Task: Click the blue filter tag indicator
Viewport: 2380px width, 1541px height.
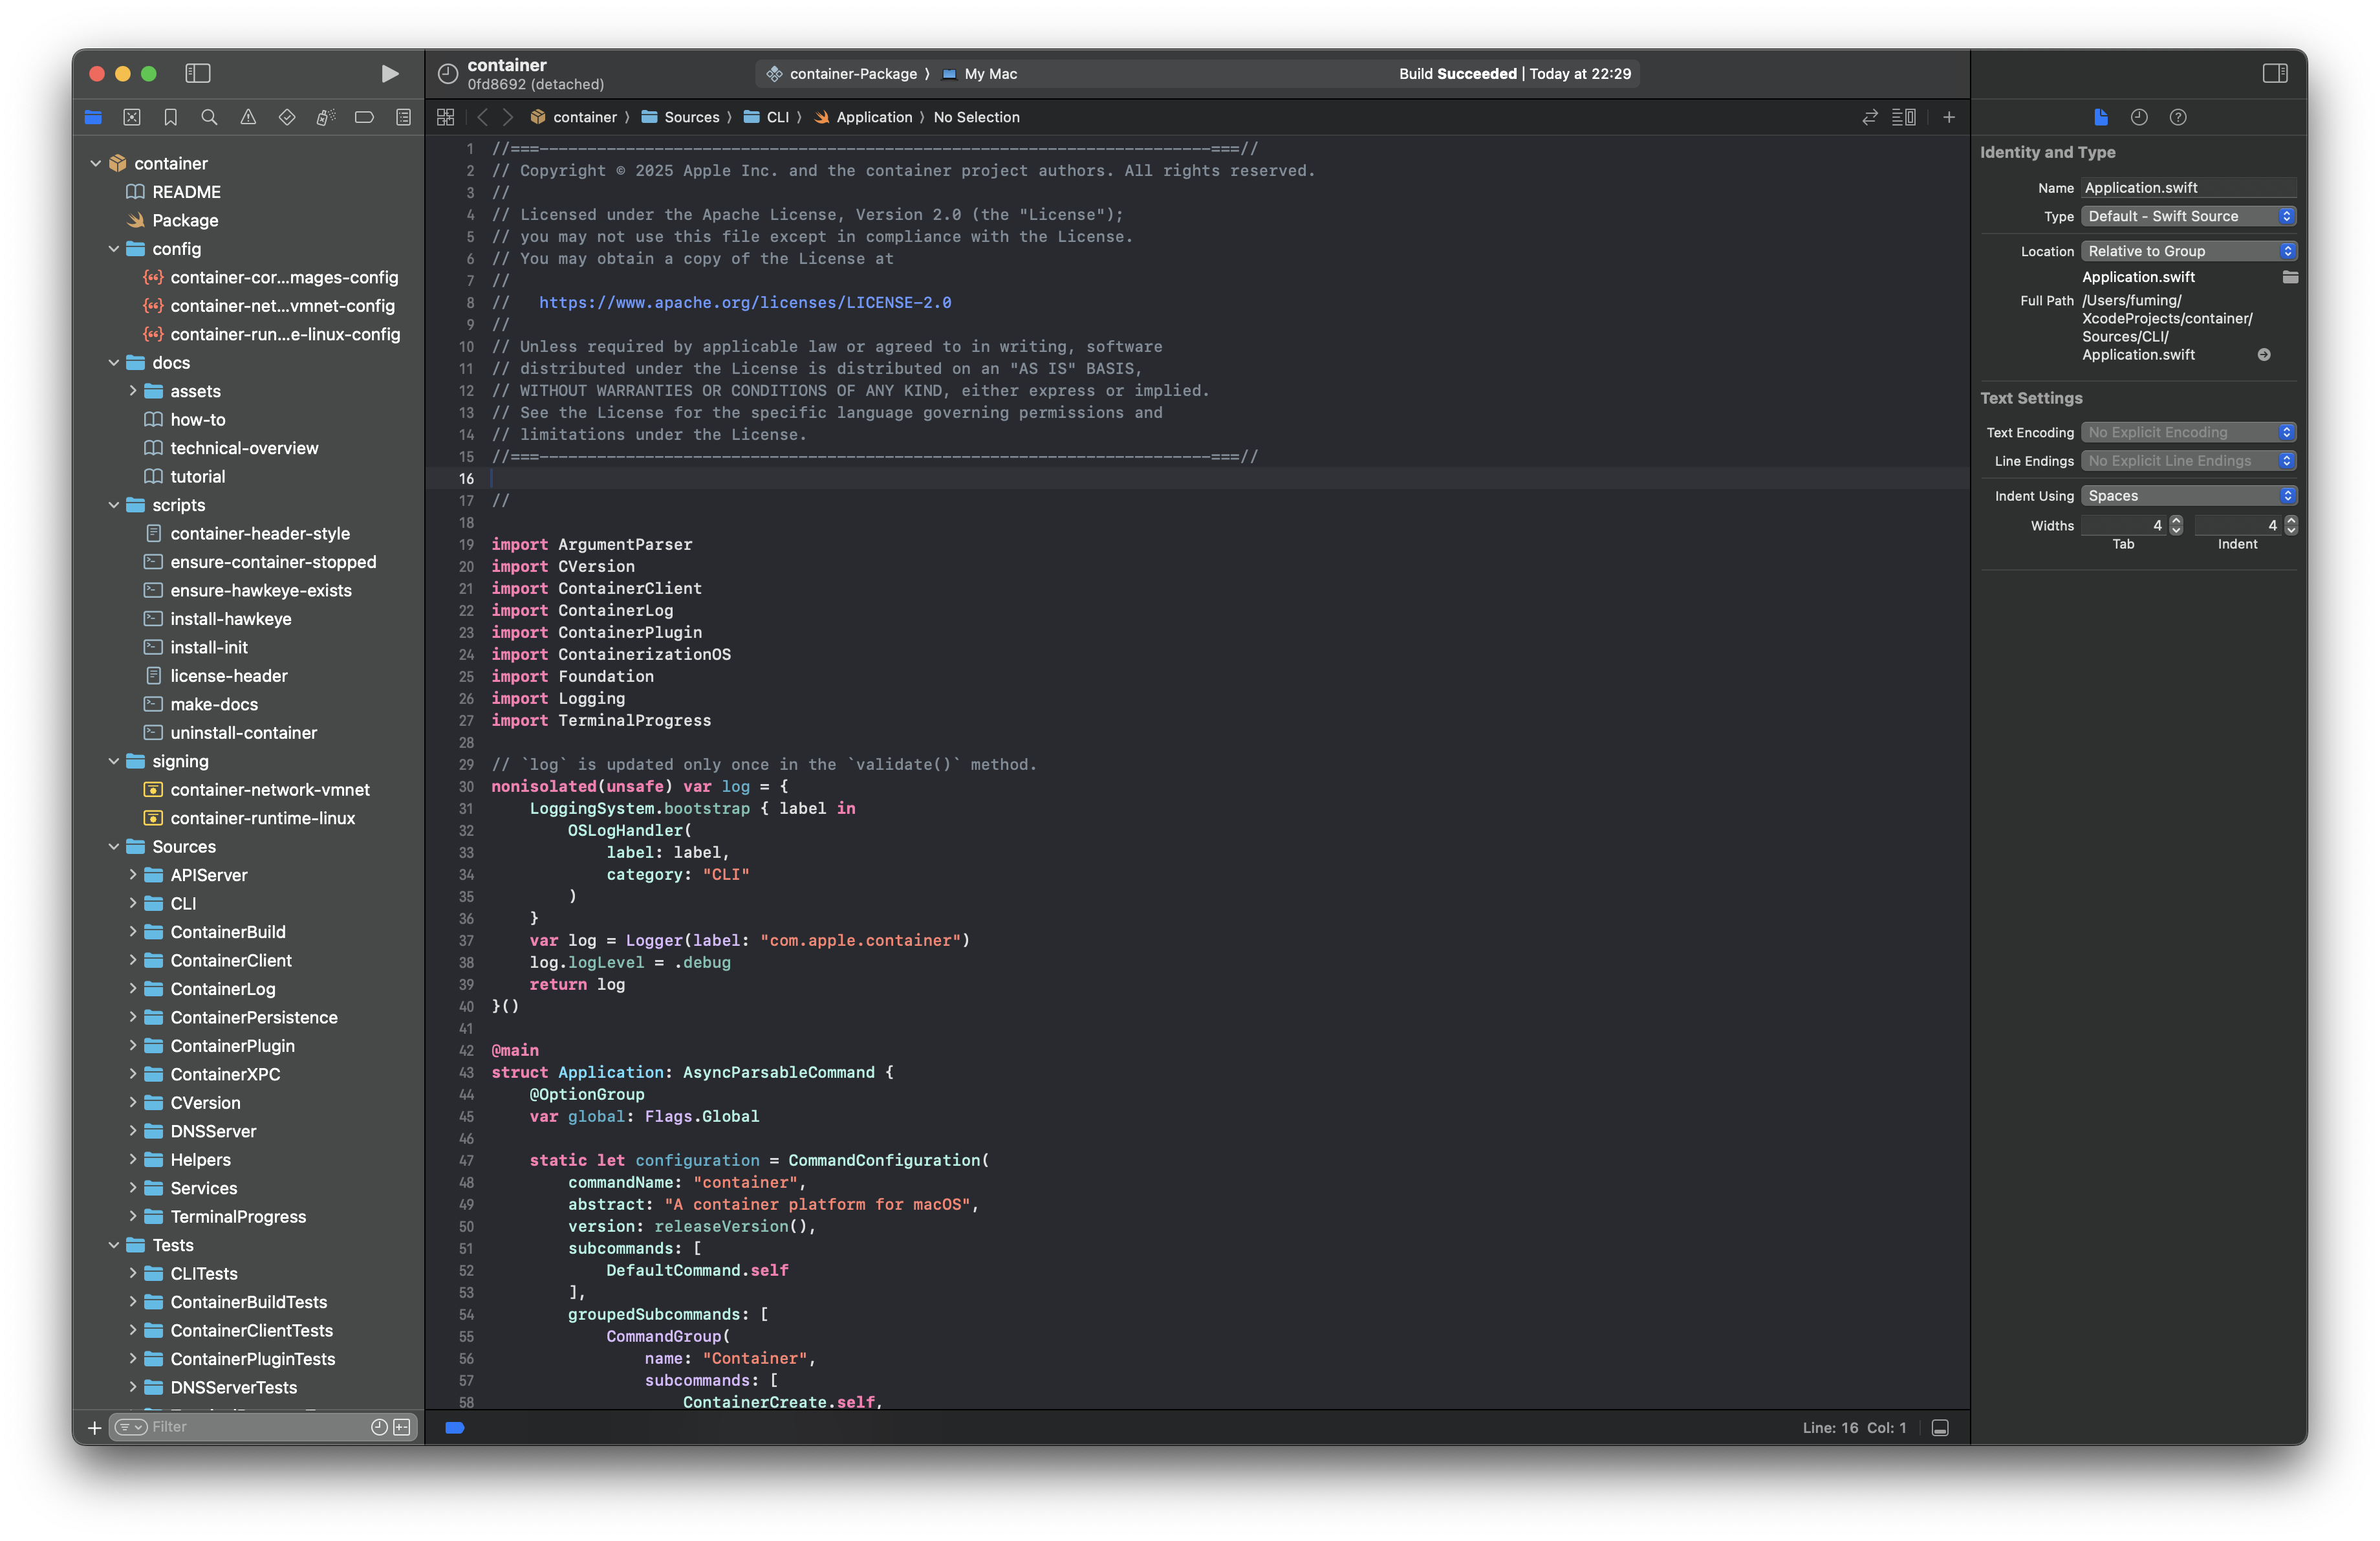Action: 454,1427
